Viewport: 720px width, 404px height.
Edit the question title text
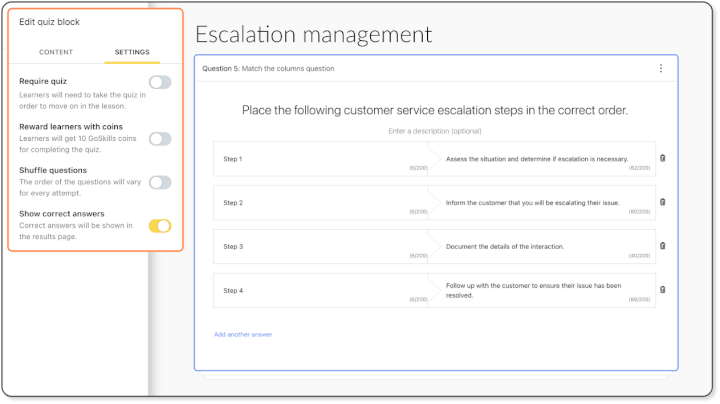pyautogui.click(x=435, y=110)
